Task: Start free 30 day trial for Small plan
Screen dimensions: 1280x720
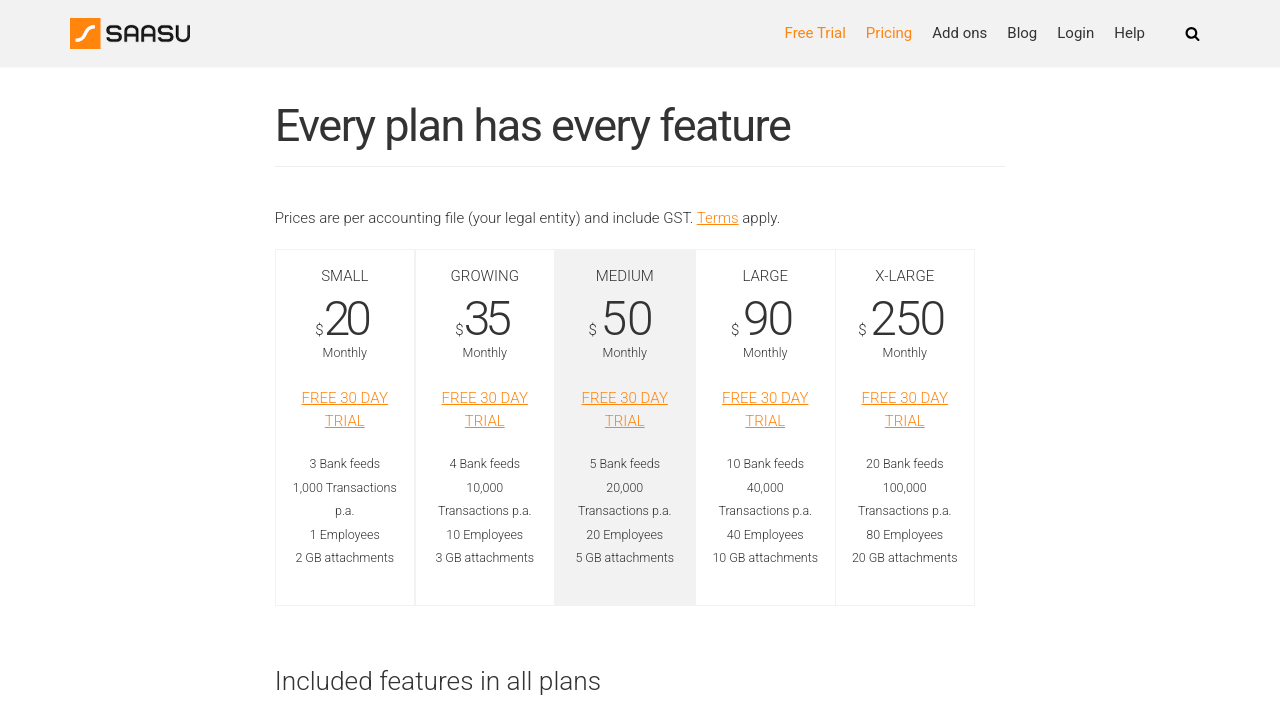Action: point(345,409)
